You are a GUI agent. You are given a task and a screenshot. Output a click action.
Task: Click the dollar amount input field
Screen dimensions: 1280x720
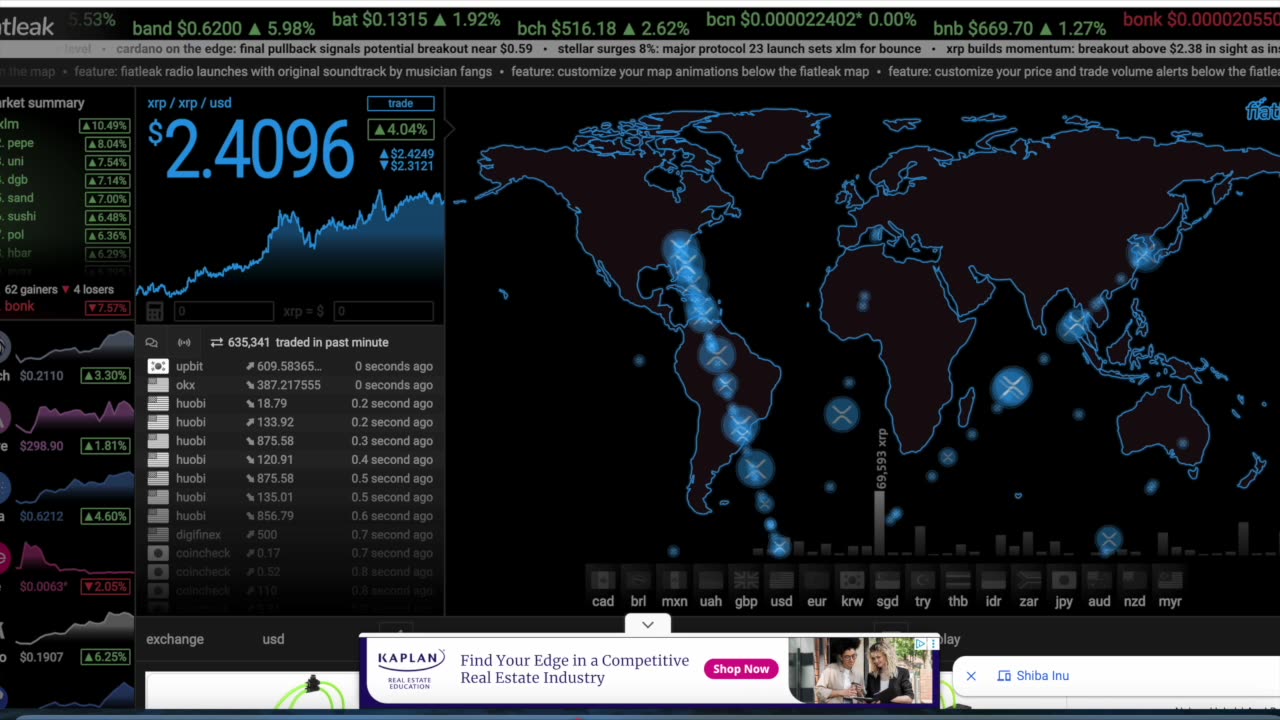click(x=383, y=311)
